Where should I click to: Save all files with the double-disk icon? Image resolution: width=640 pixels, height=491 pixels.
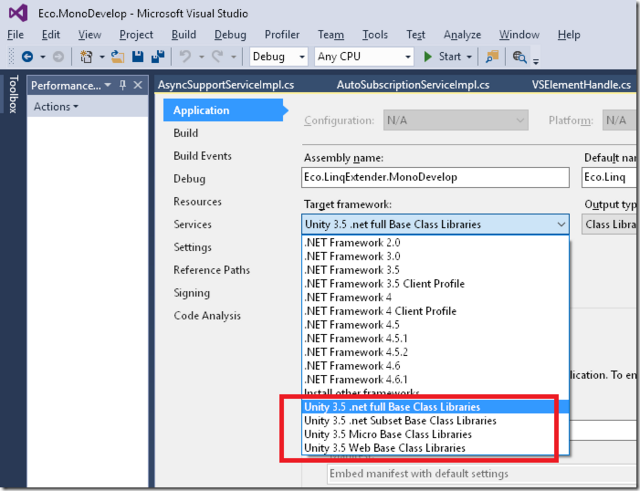pyautogui.click(x=158, y=56)
